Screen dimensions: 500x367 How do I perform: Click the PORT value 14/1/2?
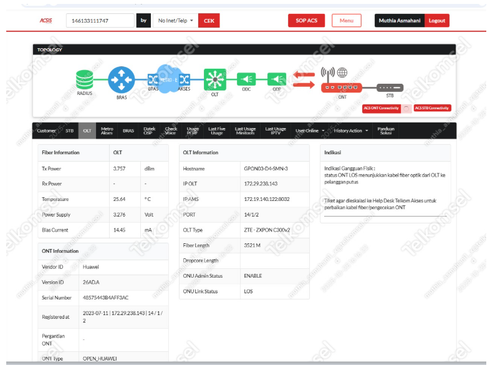251,215
